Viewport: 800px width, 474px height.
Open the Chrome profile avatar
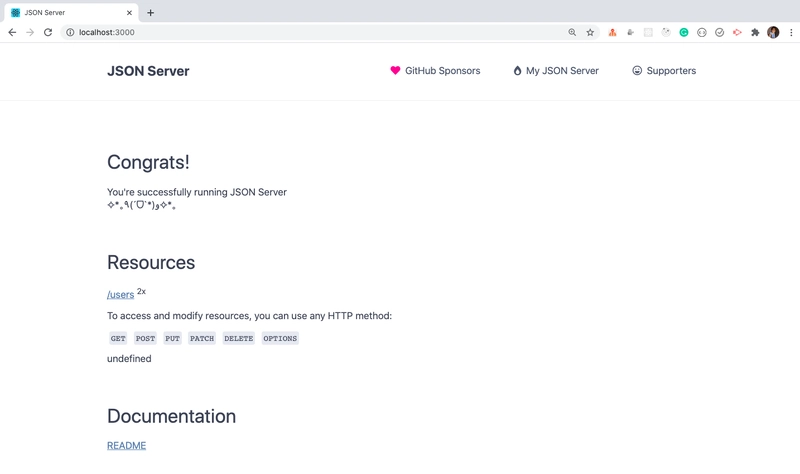click(773, 32)
